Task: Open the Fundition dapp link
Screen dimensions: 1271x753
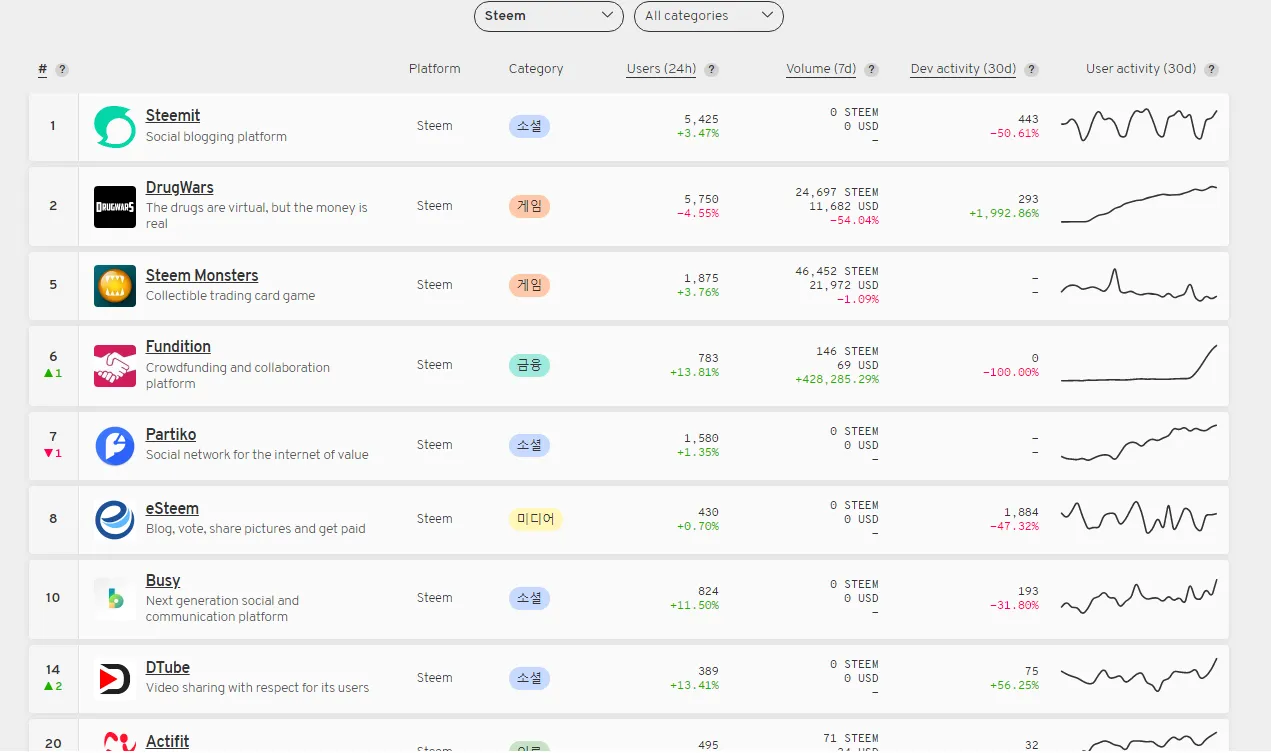Action: point(178,347)
